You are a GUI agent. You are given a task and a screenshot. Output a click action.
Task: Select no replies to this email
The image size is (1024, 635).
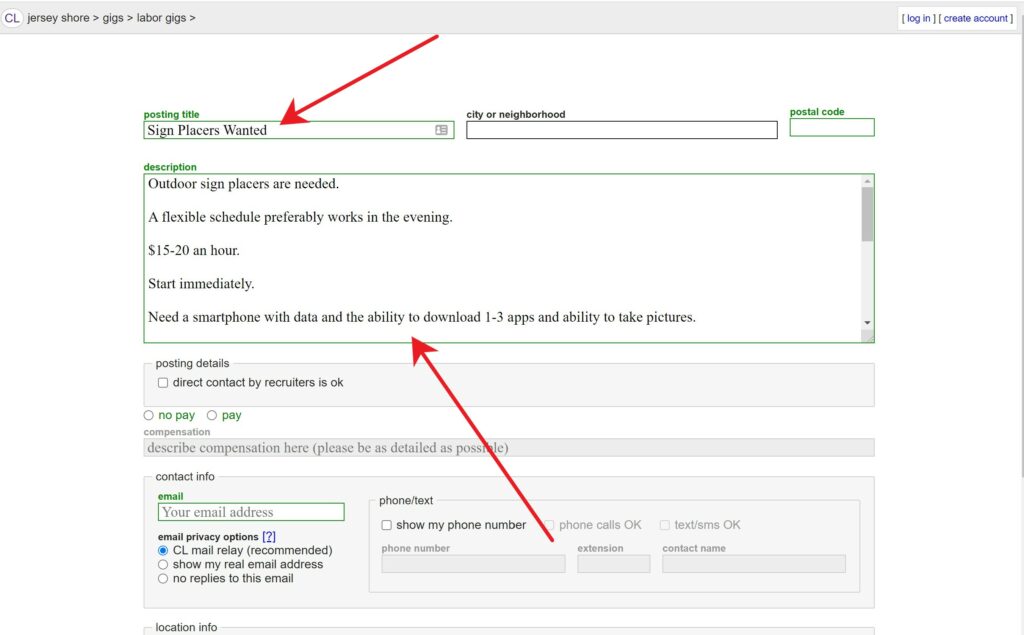(x=163, y=579)
